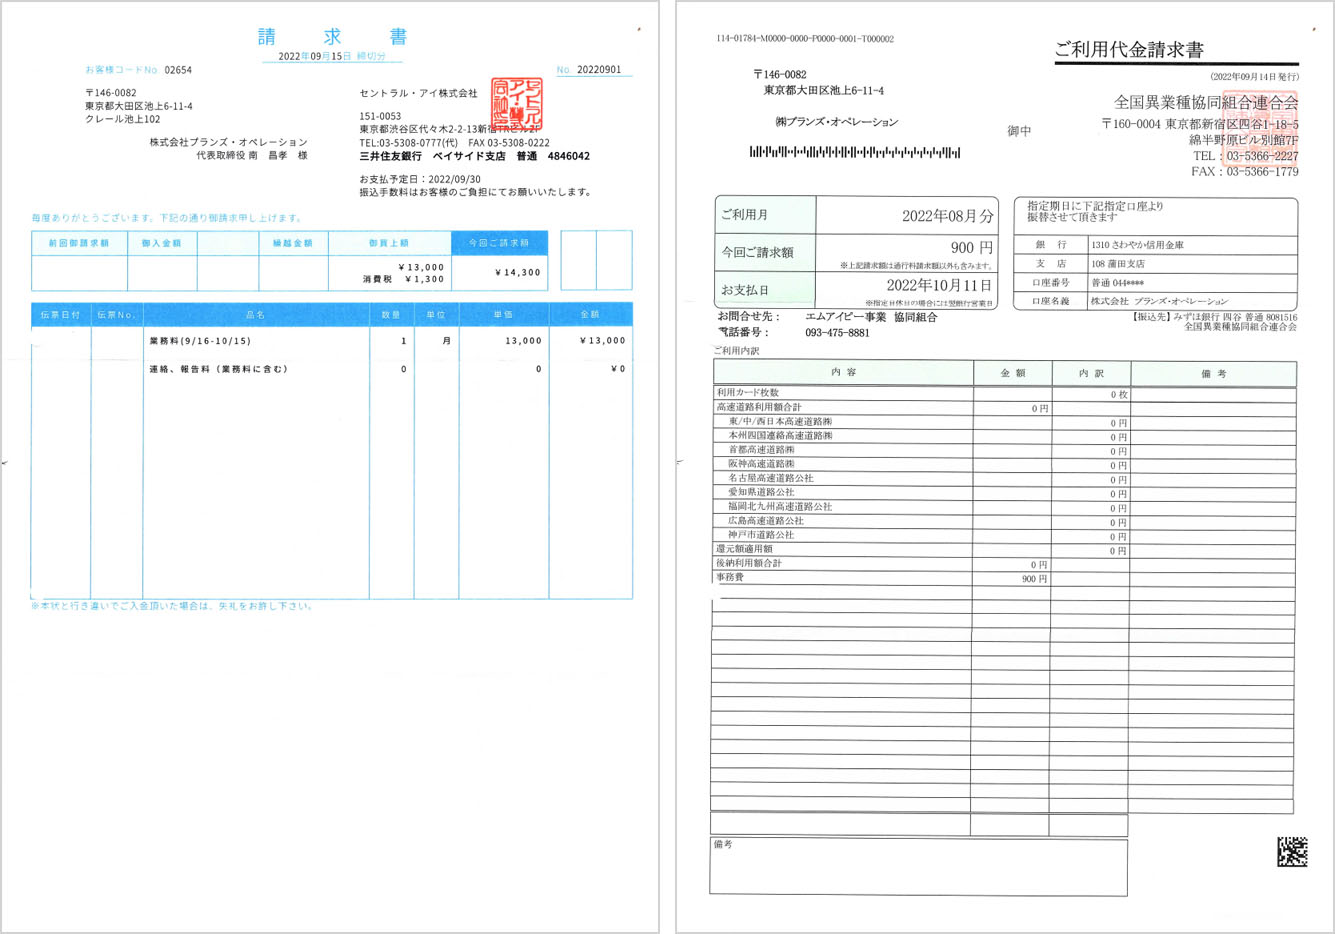Click the consumption tax line 消費税 ¥1,300
Image resolution: width=1335 pixels, height=934 pixels.
click(403, 280)
